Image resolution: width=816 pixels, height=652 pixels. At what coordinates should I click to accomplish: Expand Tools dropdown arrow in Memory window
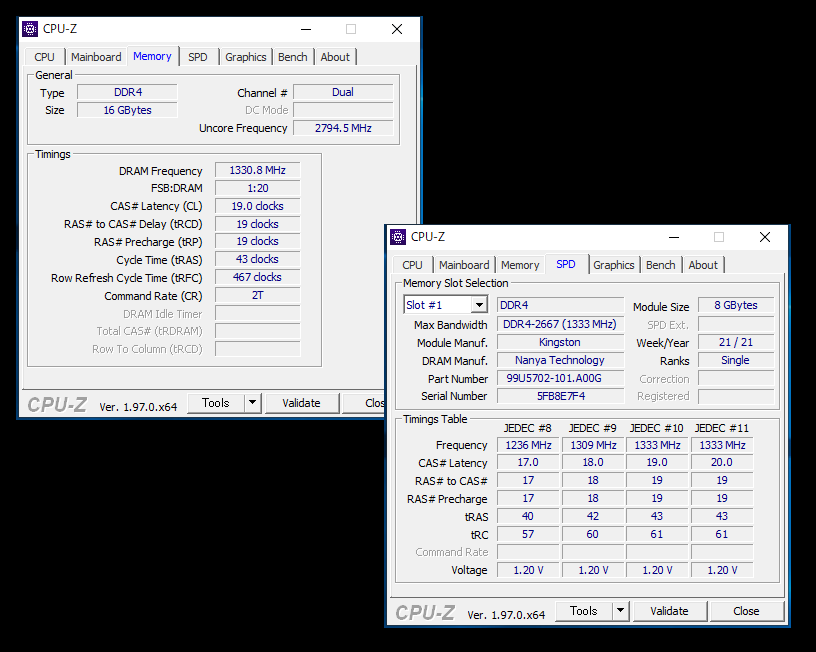coord(252,403)
